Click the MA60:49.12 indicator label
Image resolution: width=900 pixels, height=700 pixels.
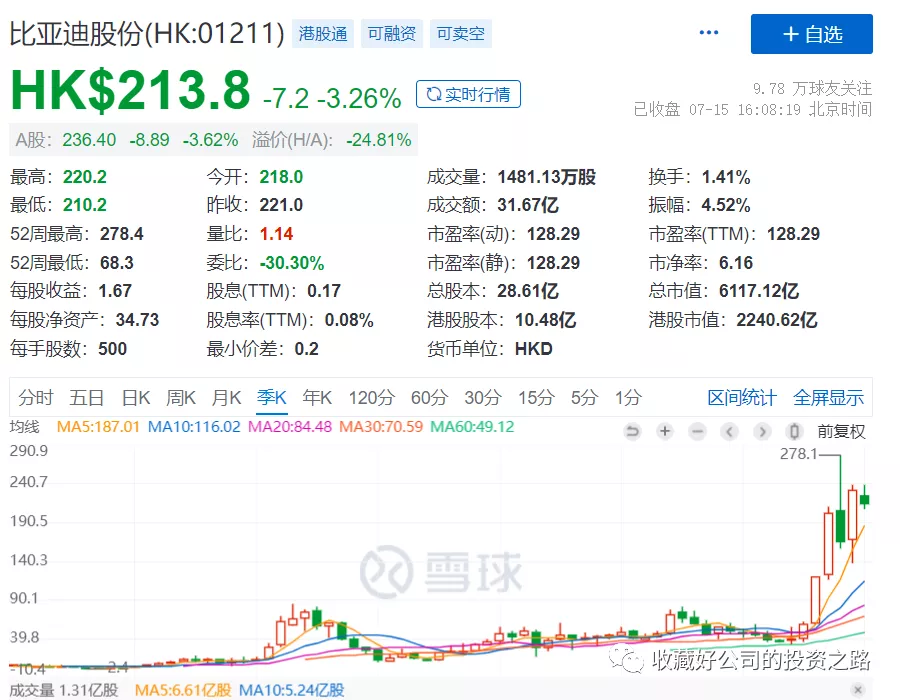472,427
